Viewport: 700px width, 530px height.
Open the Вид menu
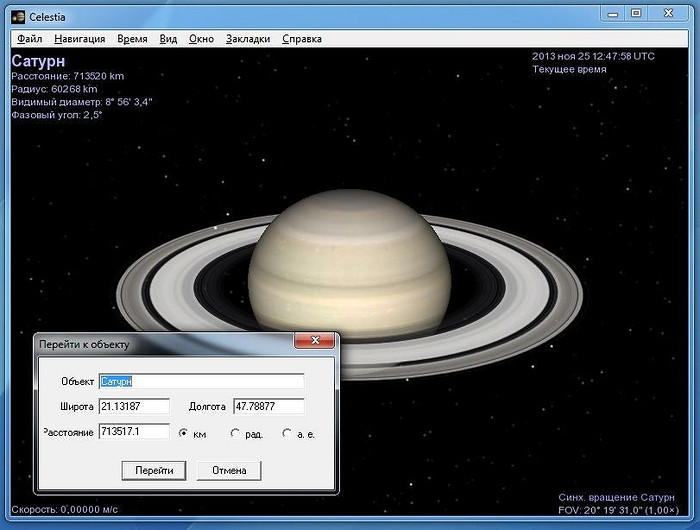coord(168,39)
